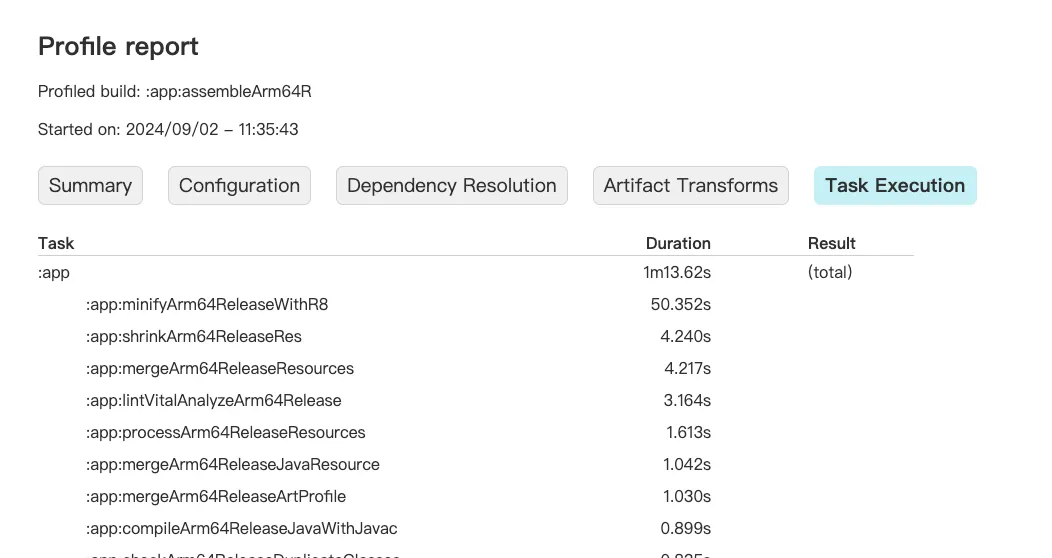
Task: Click the Result column header
Action: [x=831, y=243]
